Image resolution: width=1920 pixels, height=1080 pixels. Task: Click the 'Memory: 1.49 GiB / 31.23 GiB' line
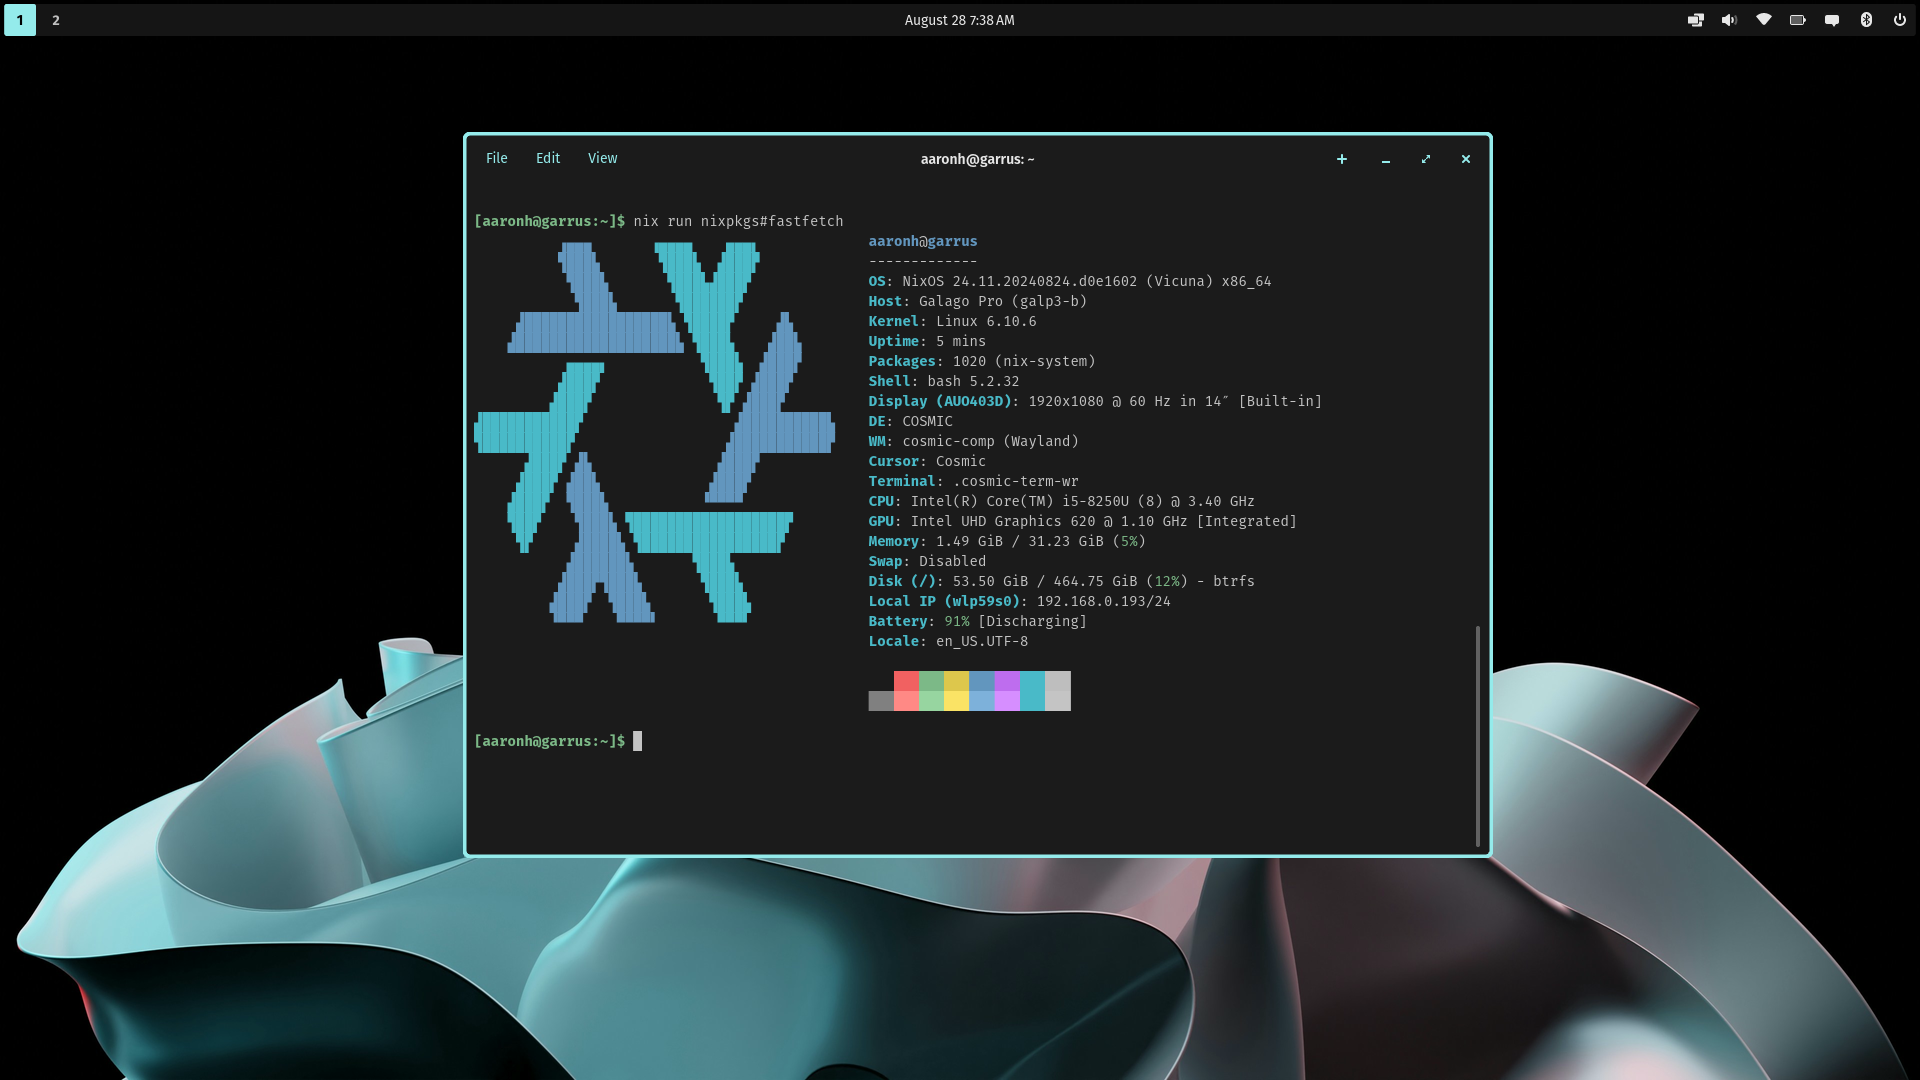[1007, 541]
